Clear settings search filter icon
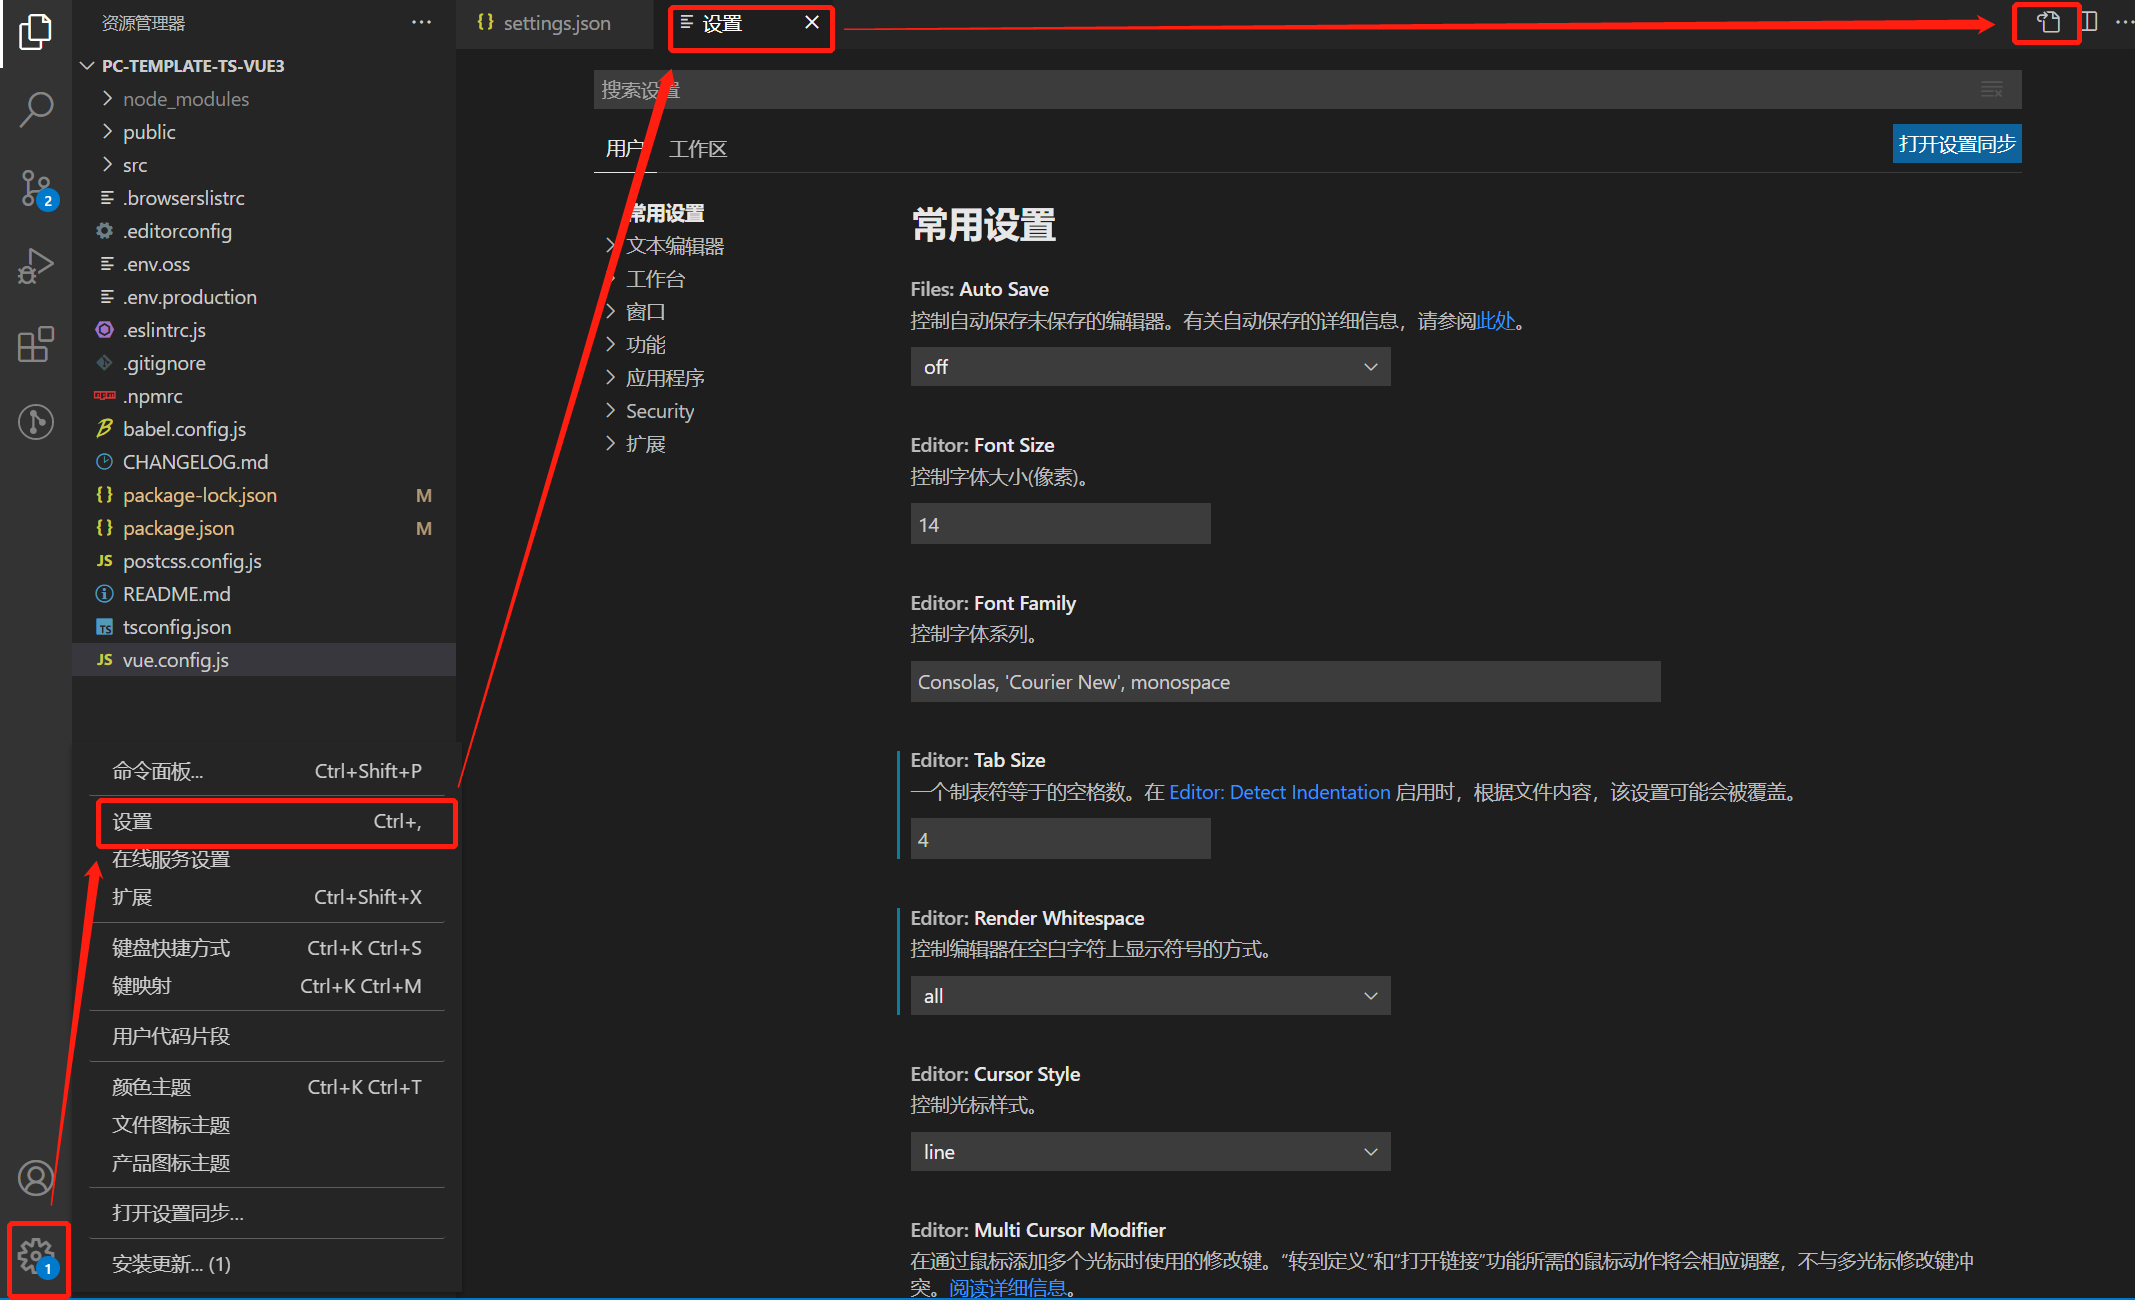 point(1991,90)
